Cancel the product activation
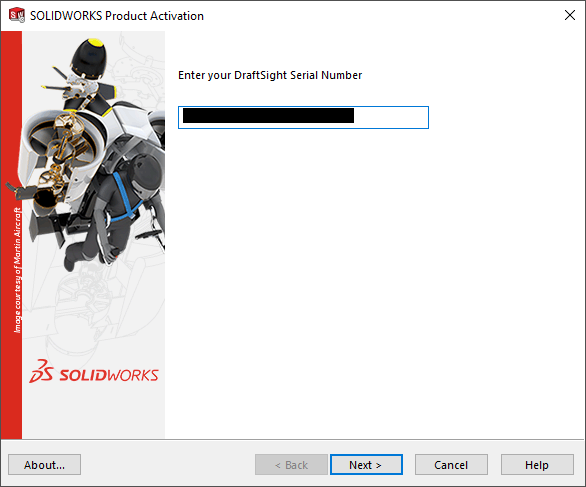This screenshot has height=487, width=586. [451, 465]
